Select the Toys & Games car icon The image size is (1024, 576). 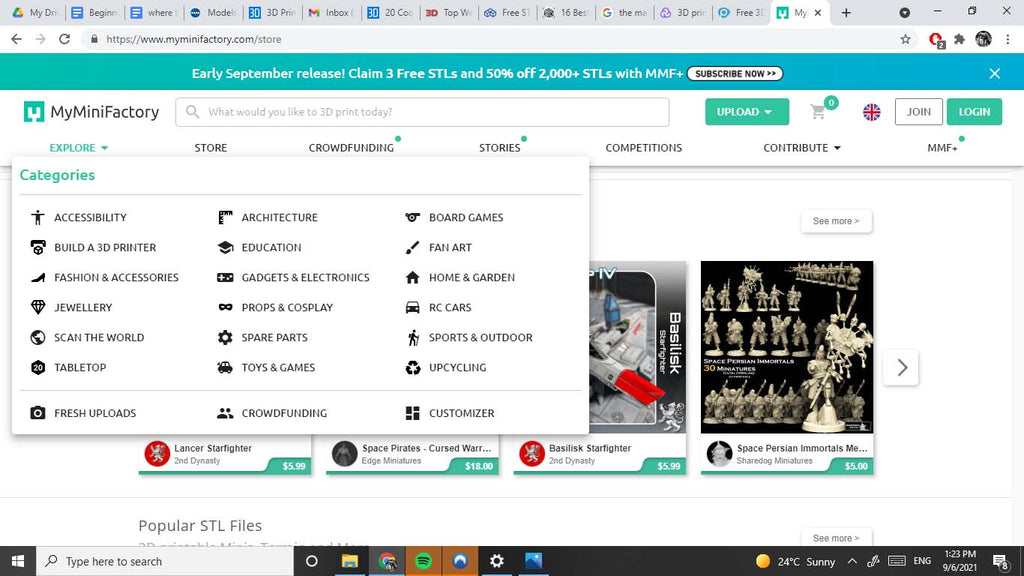coord(225,368)
